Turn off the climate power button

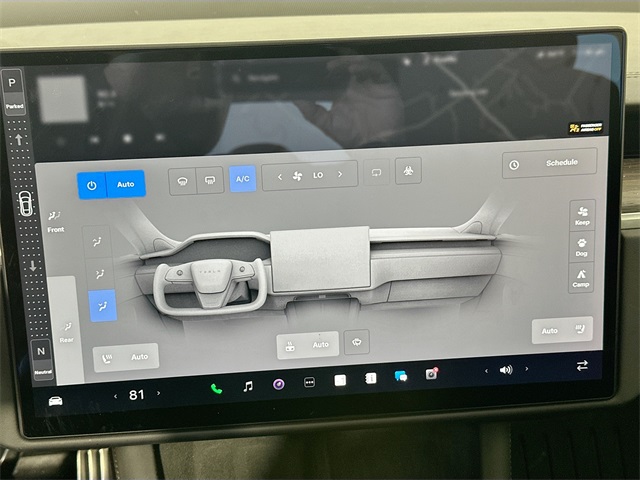pos(92,185)
